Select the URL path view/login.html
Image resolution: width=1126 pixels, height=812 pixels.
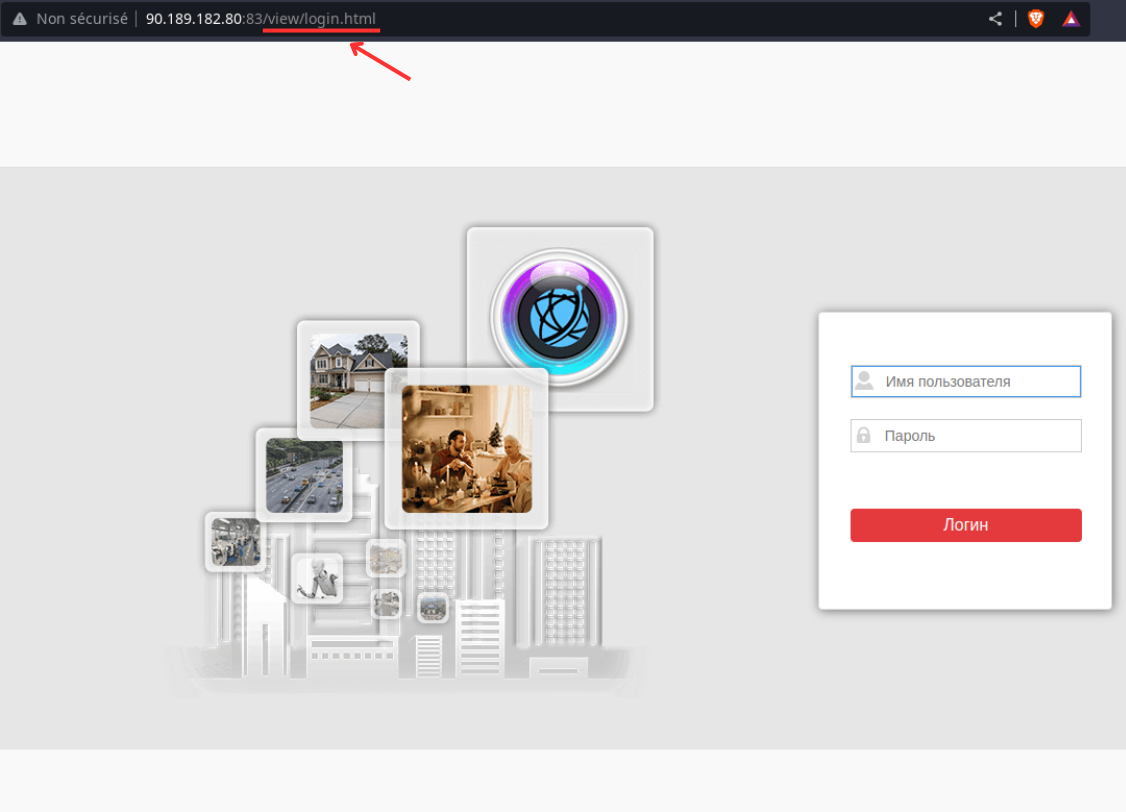pyautogui.click(x=320, y=18)
